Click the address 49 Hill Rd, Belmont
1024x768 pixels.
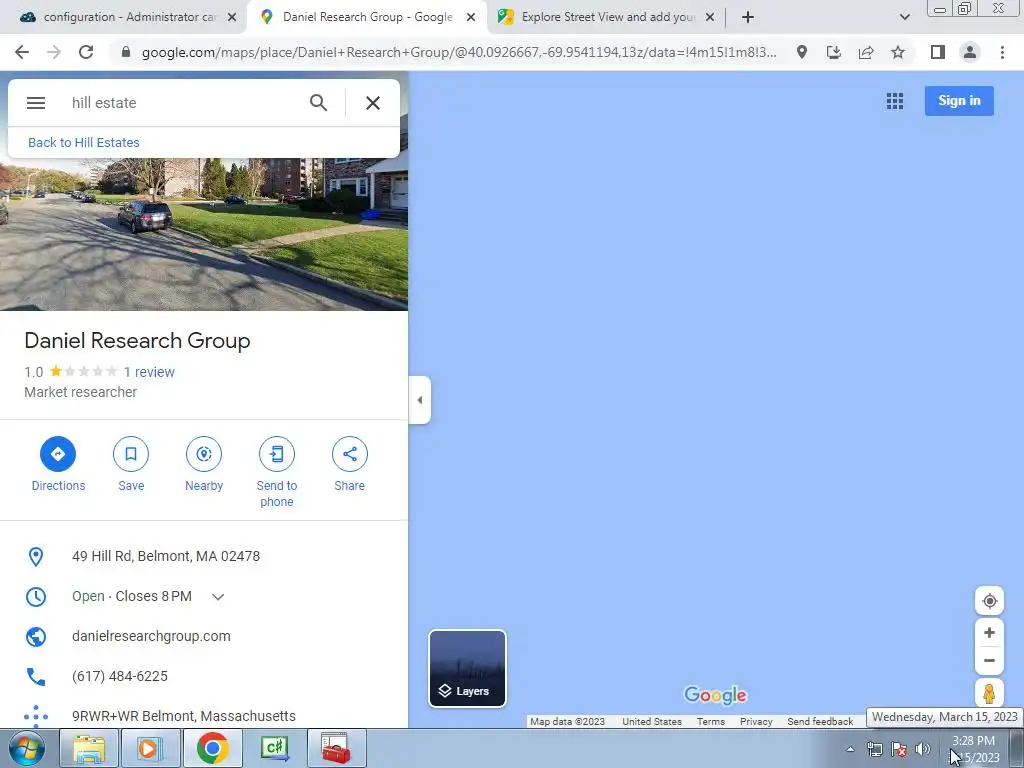coord(166,556)
